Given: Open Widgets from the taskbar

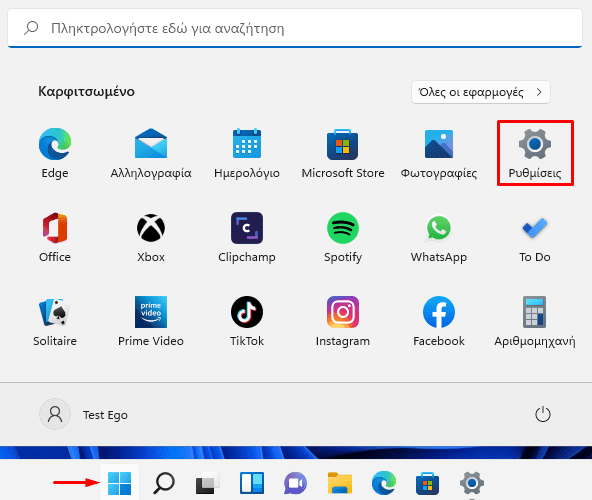Looking at the screenshot, I should (252, 483).
